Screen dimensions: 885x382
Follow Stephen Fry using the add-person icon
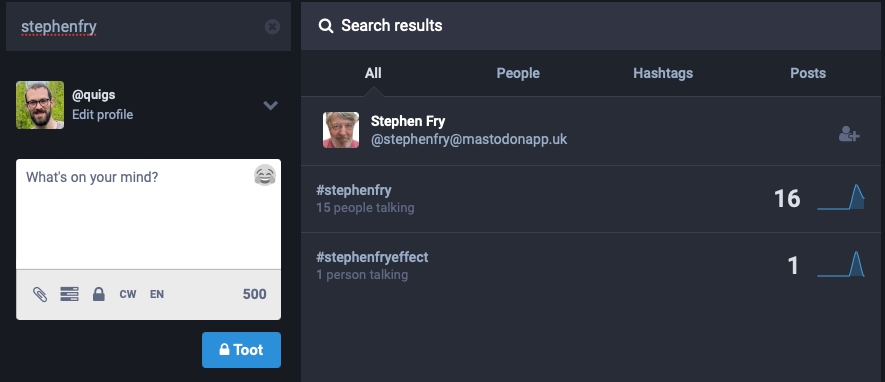849,134
